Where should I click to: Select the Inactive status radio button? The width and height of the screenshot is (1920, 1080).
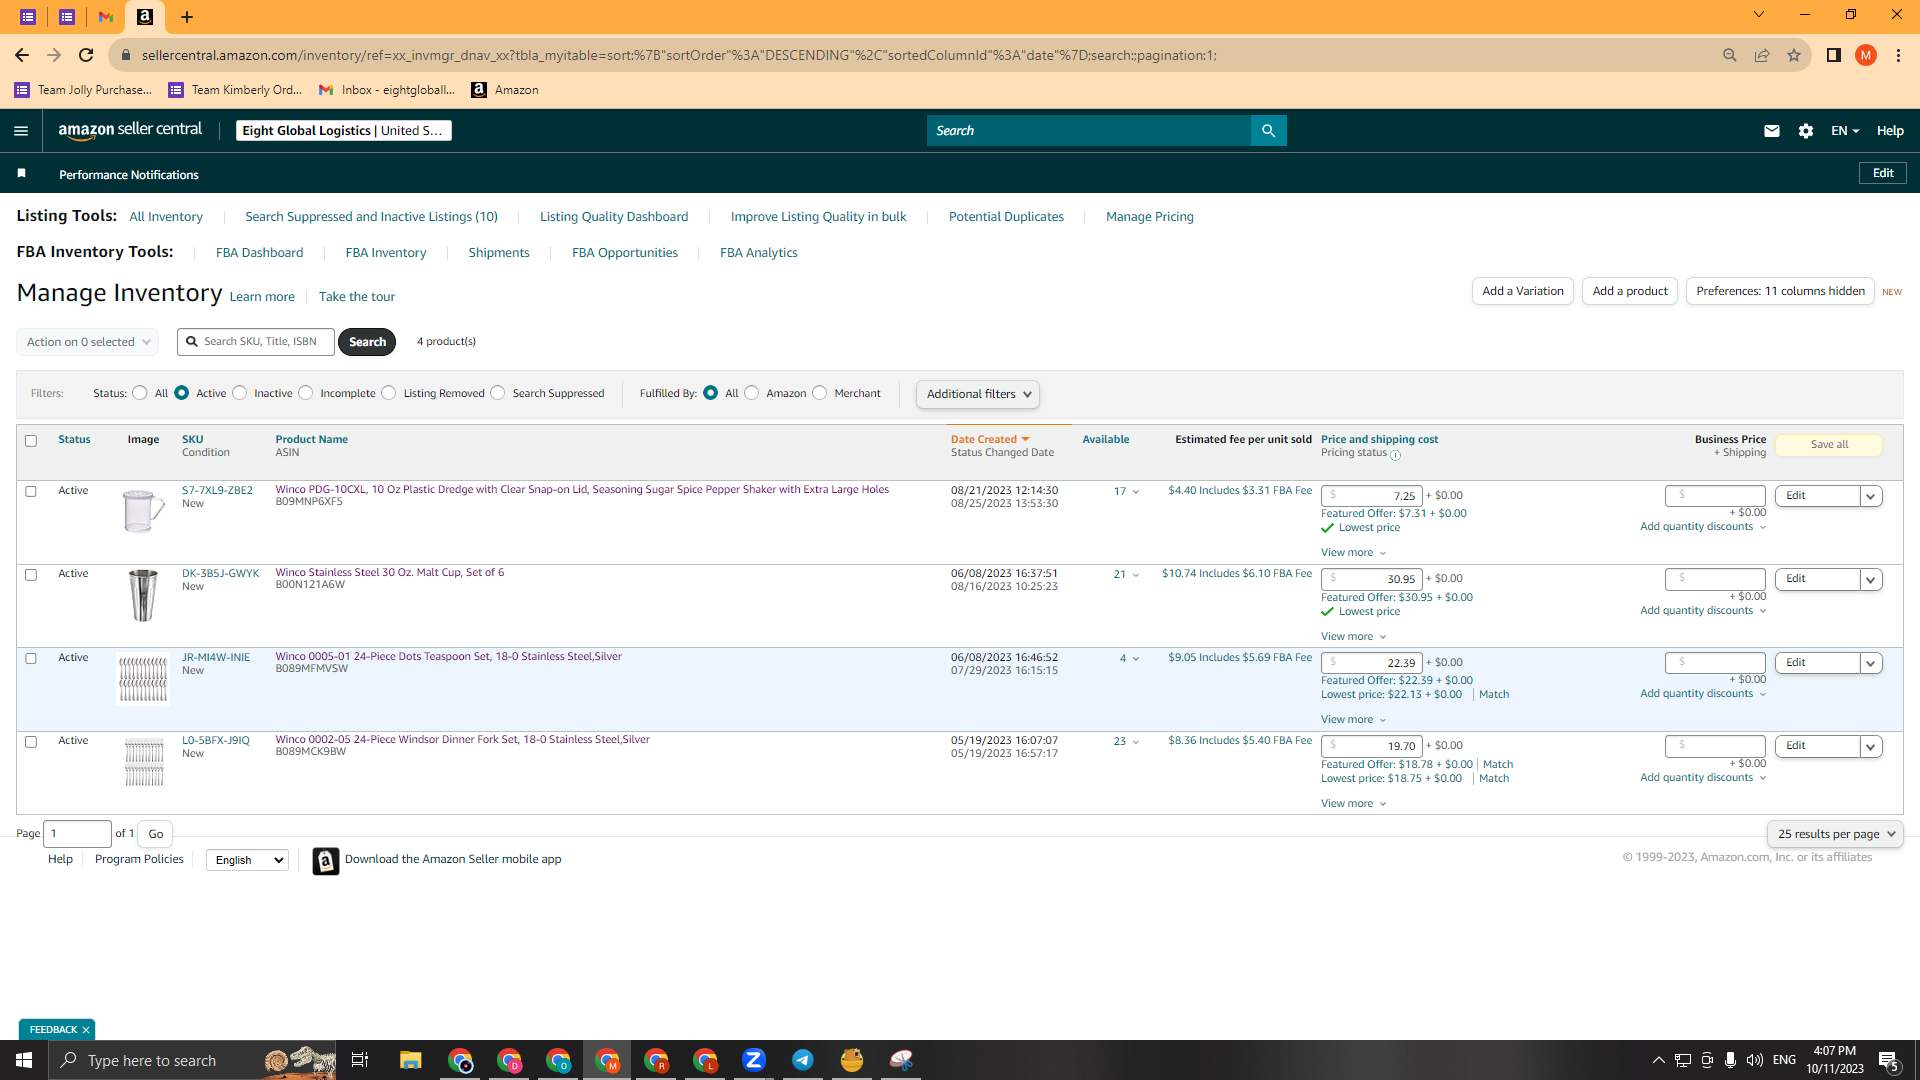point(240,393)
